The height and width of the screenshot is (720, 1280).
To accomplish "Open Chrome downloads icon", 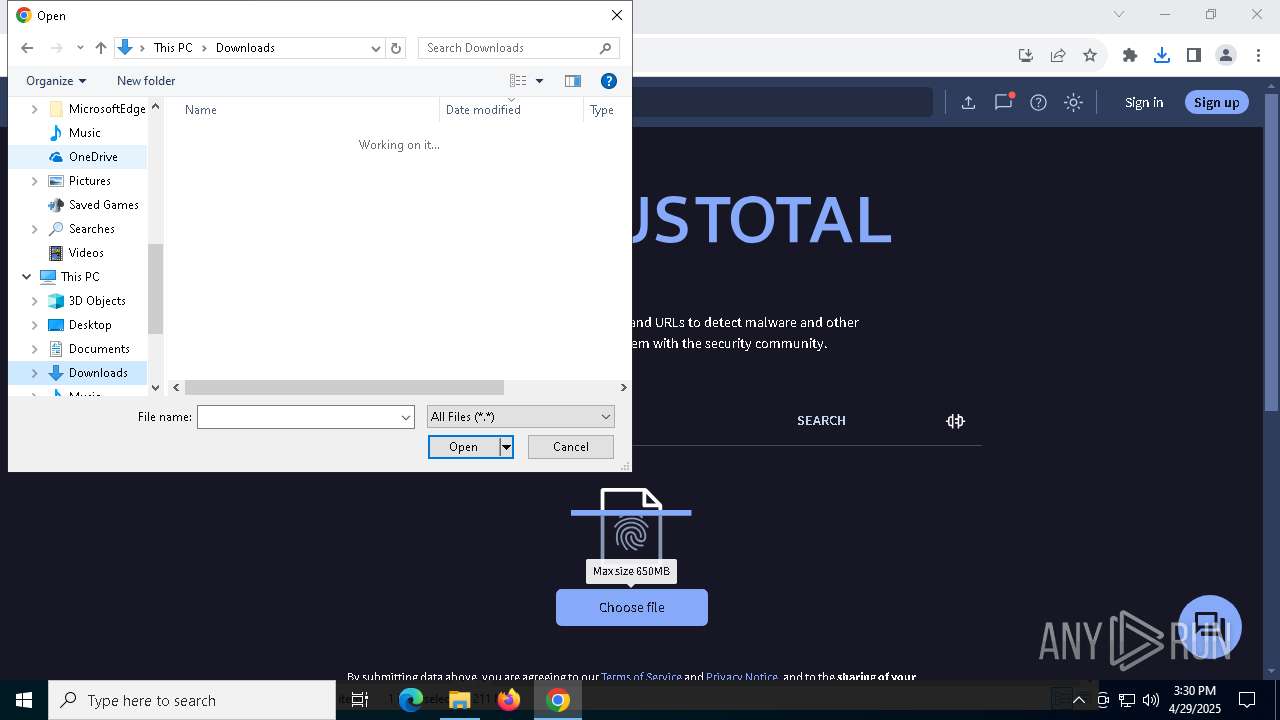I will (x=1162, y=55).
